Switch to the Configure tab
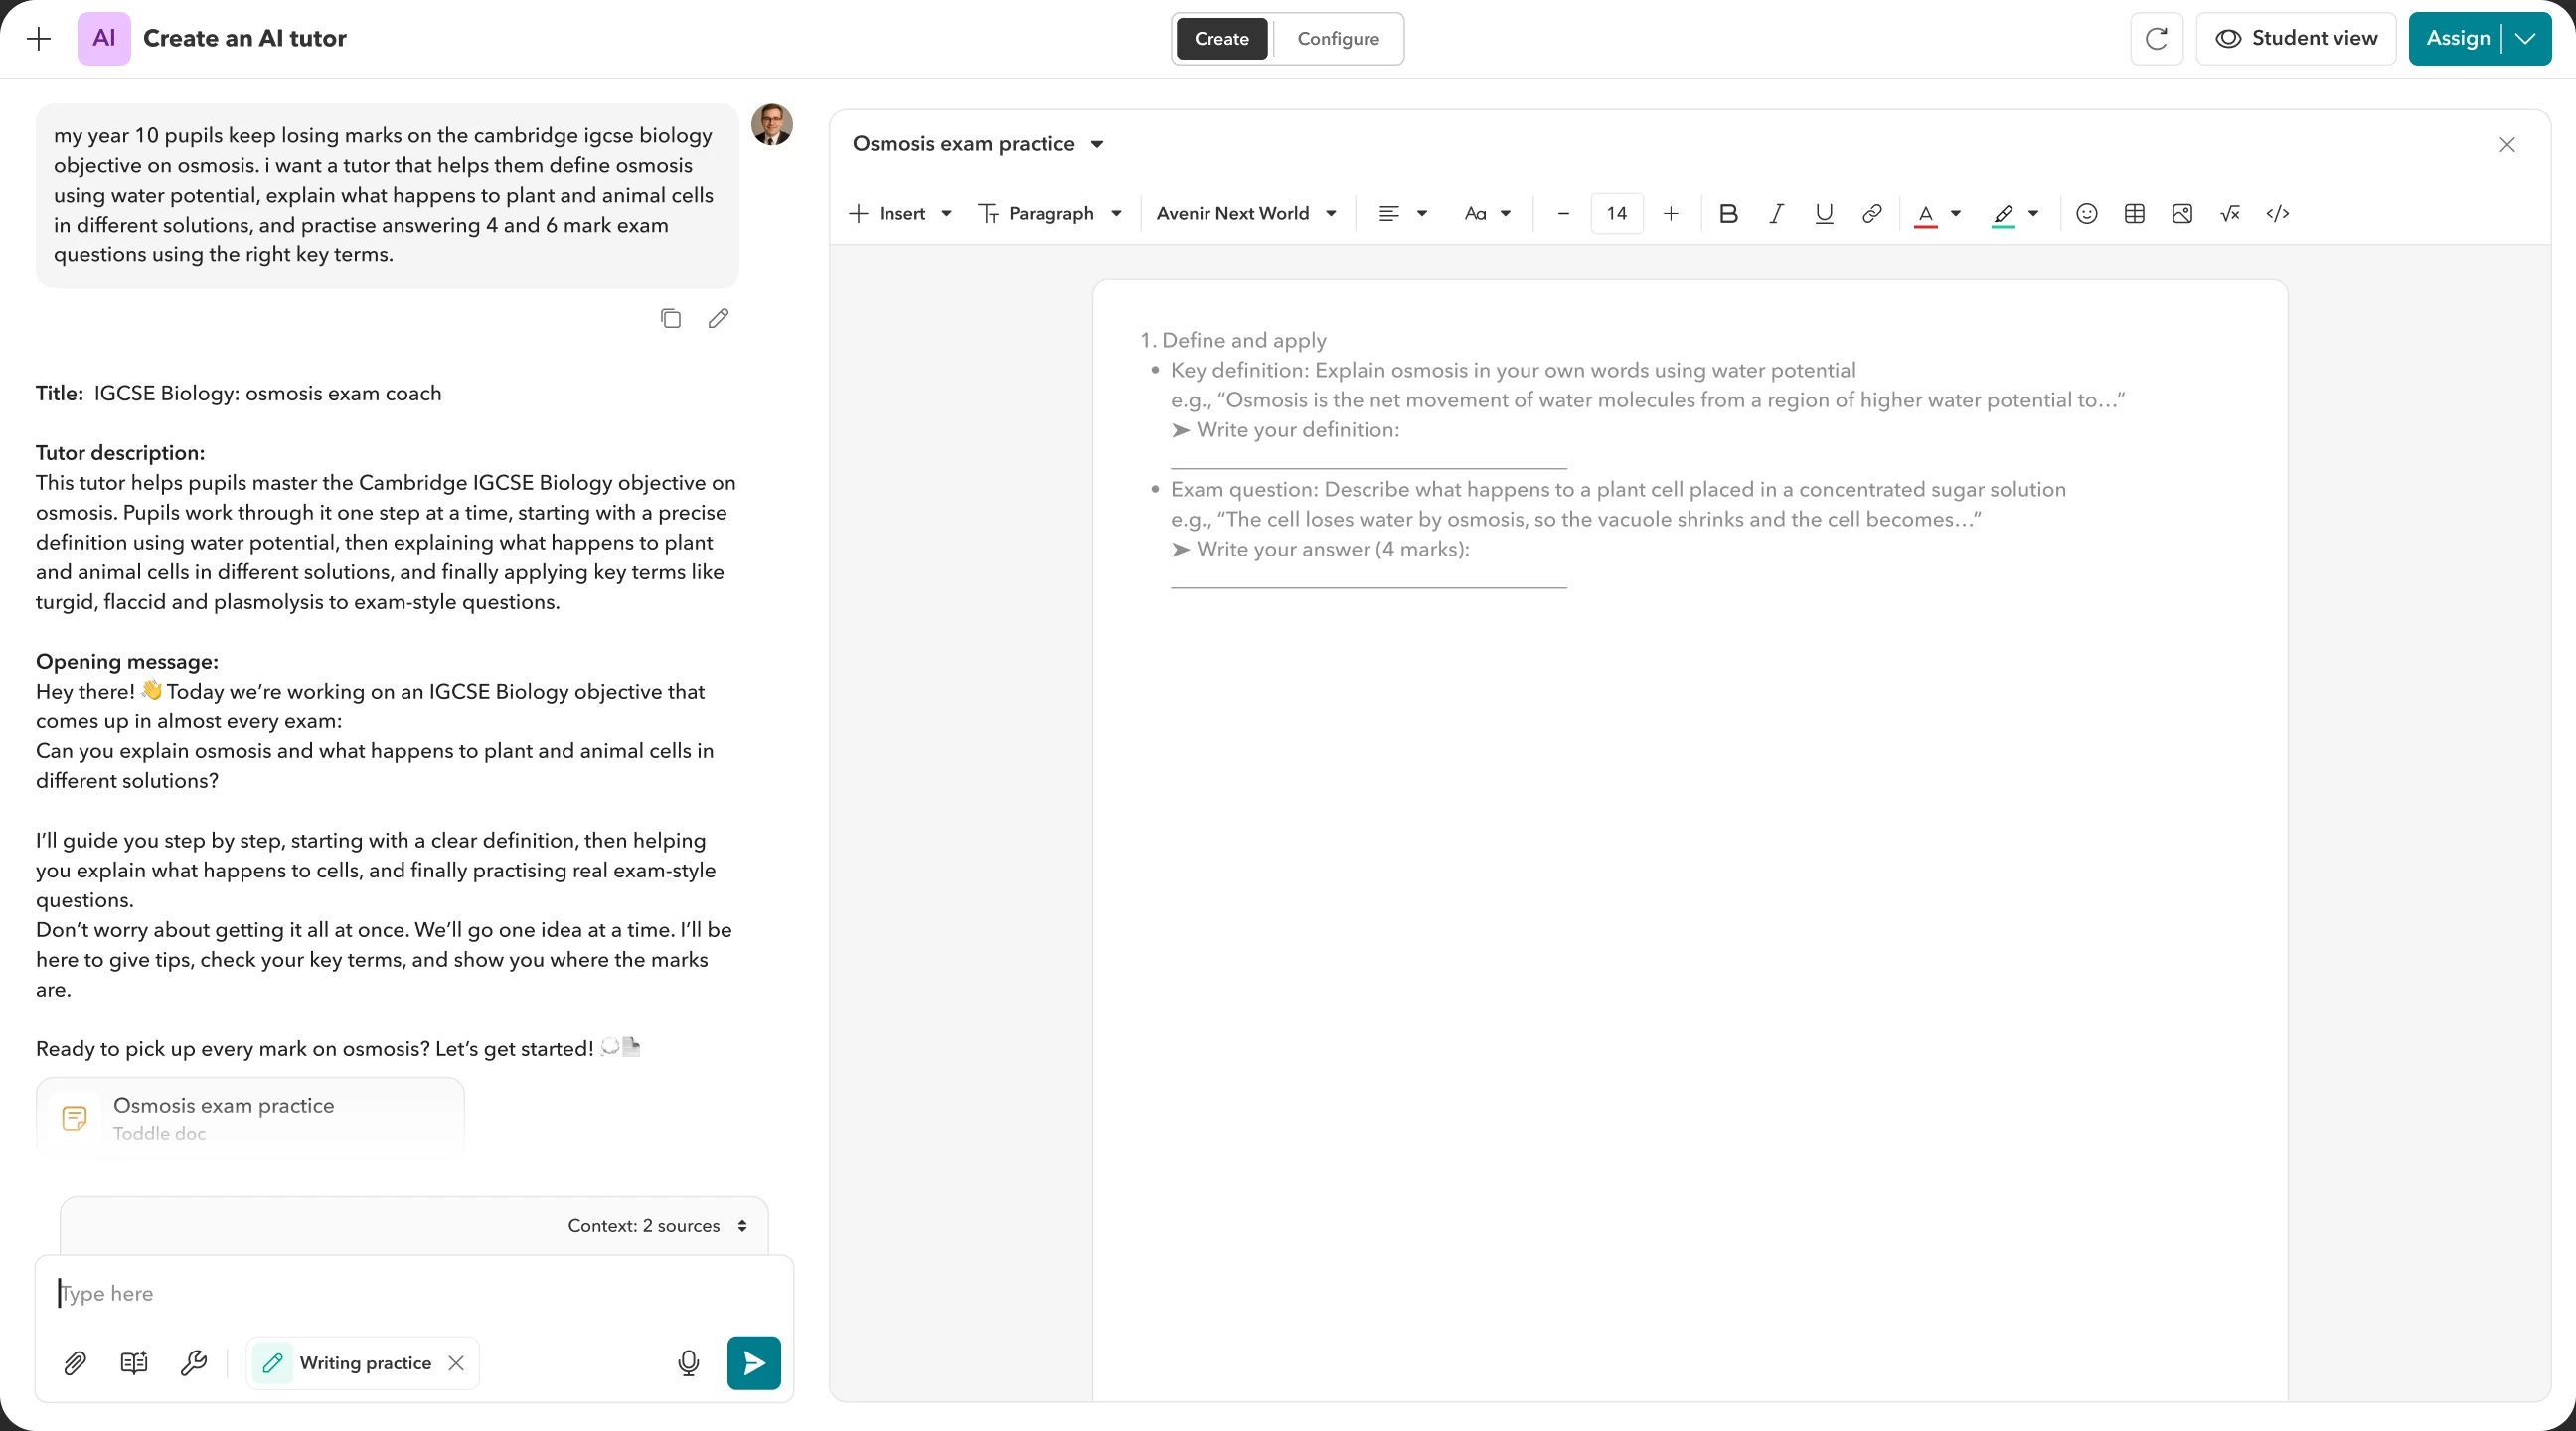 point(1337,39)
